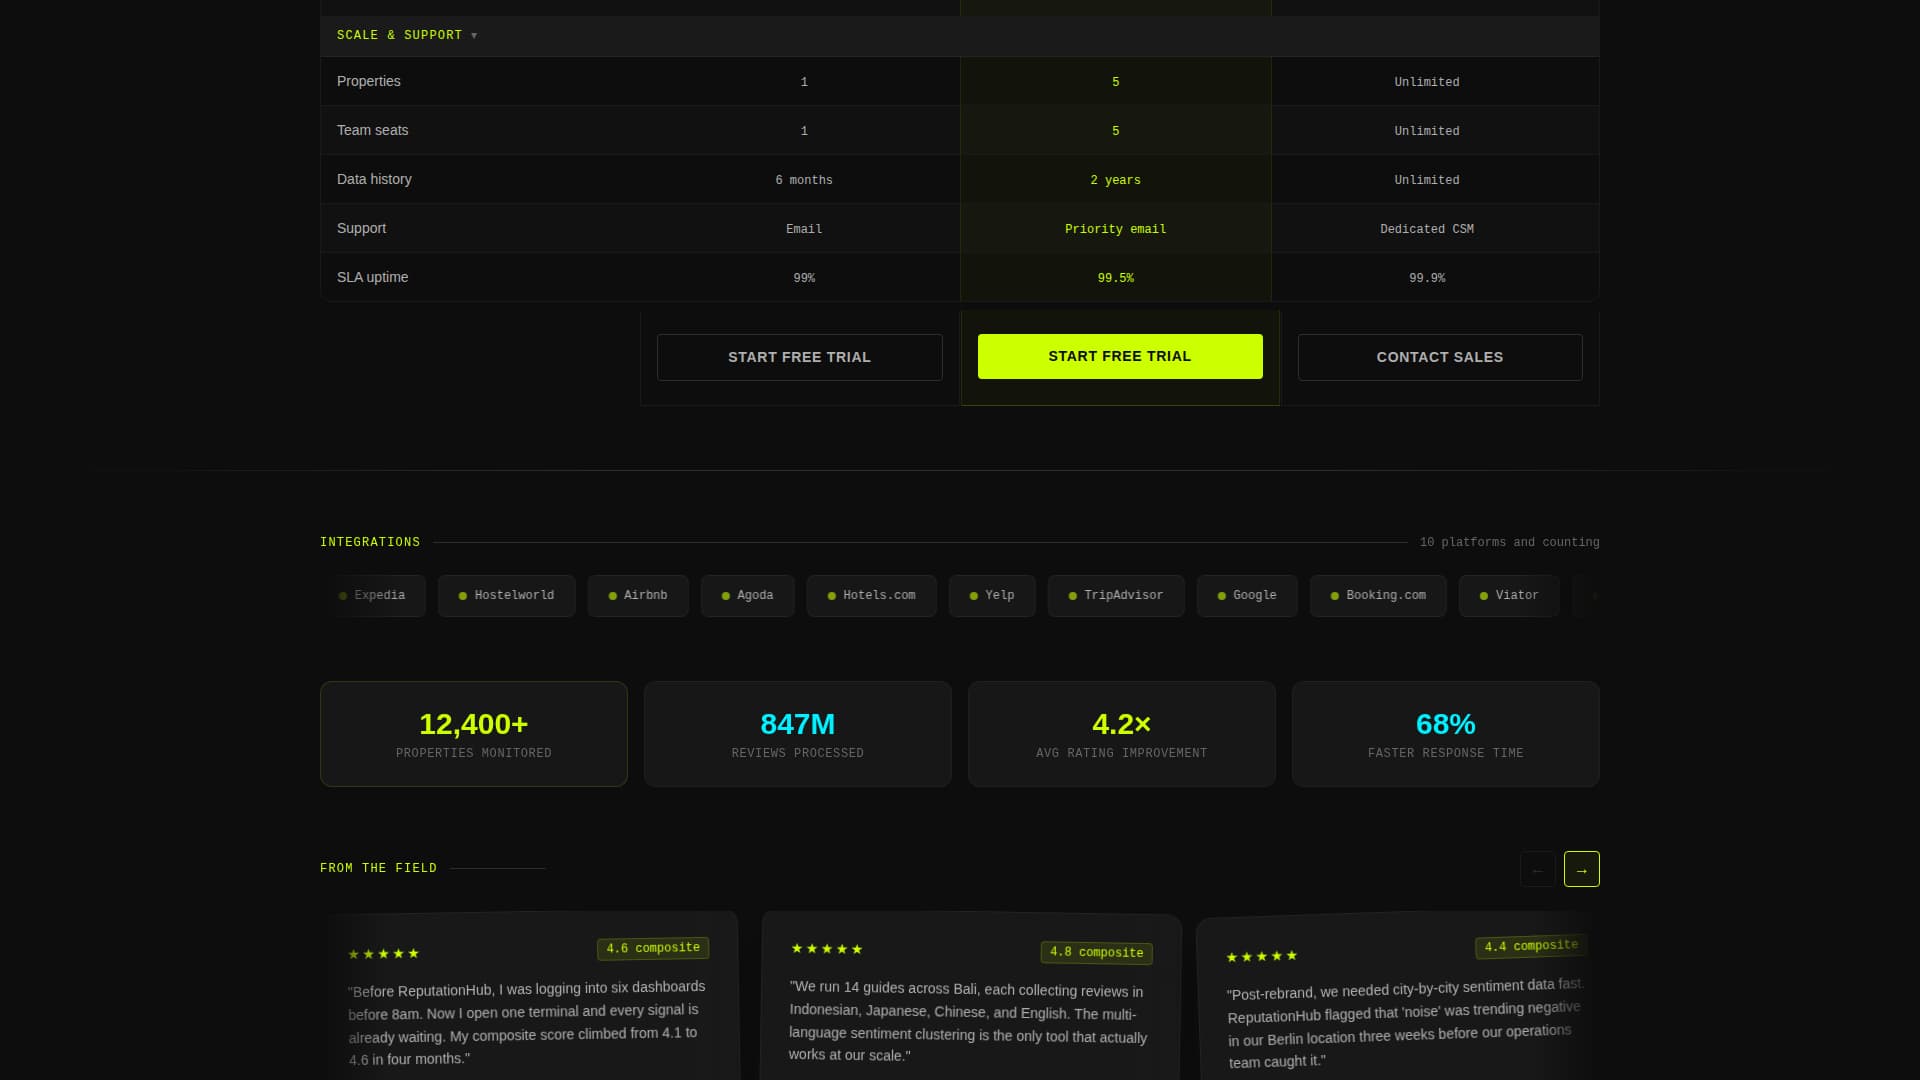Click the From The Field heading
The height and width of the screenshot is (1080, 1920).
coord(378,868)
